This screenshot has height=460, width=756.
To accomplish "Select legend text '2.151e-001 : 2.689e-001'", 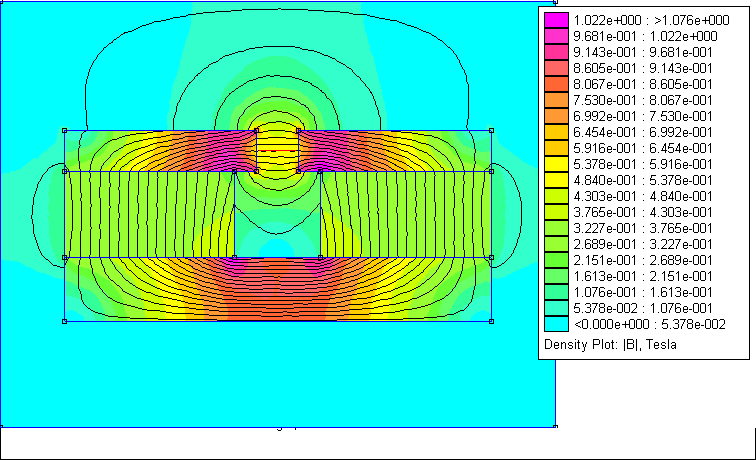I will 643,260.
